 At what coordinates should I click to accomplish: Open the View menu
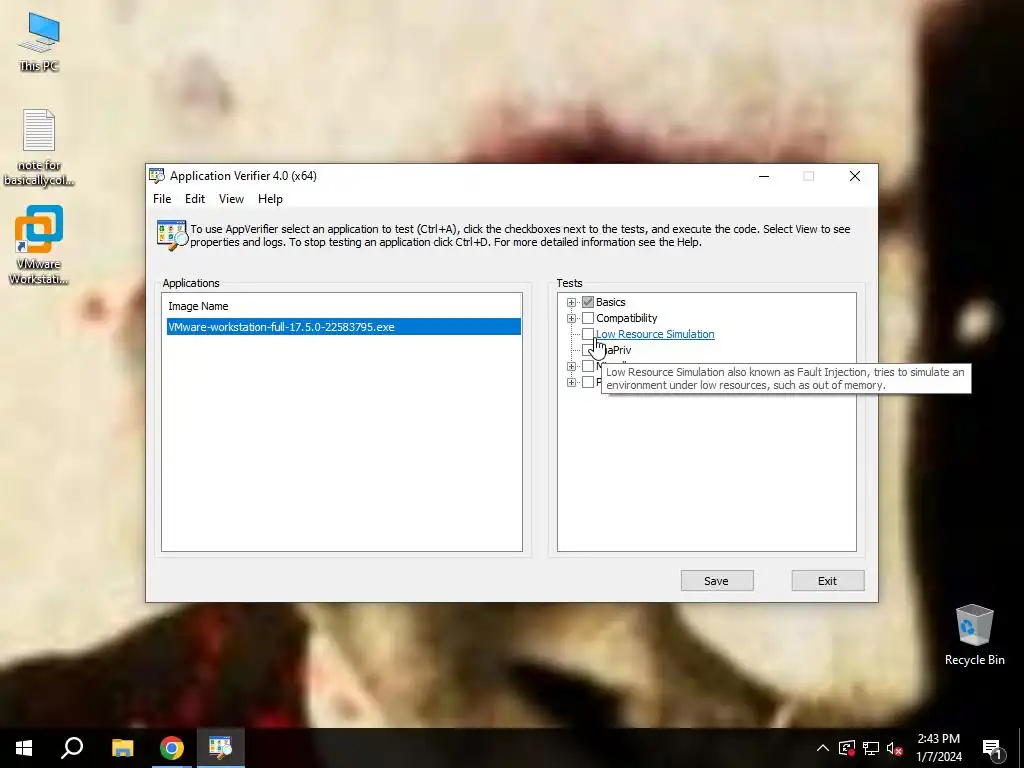(x=231, y=199)
